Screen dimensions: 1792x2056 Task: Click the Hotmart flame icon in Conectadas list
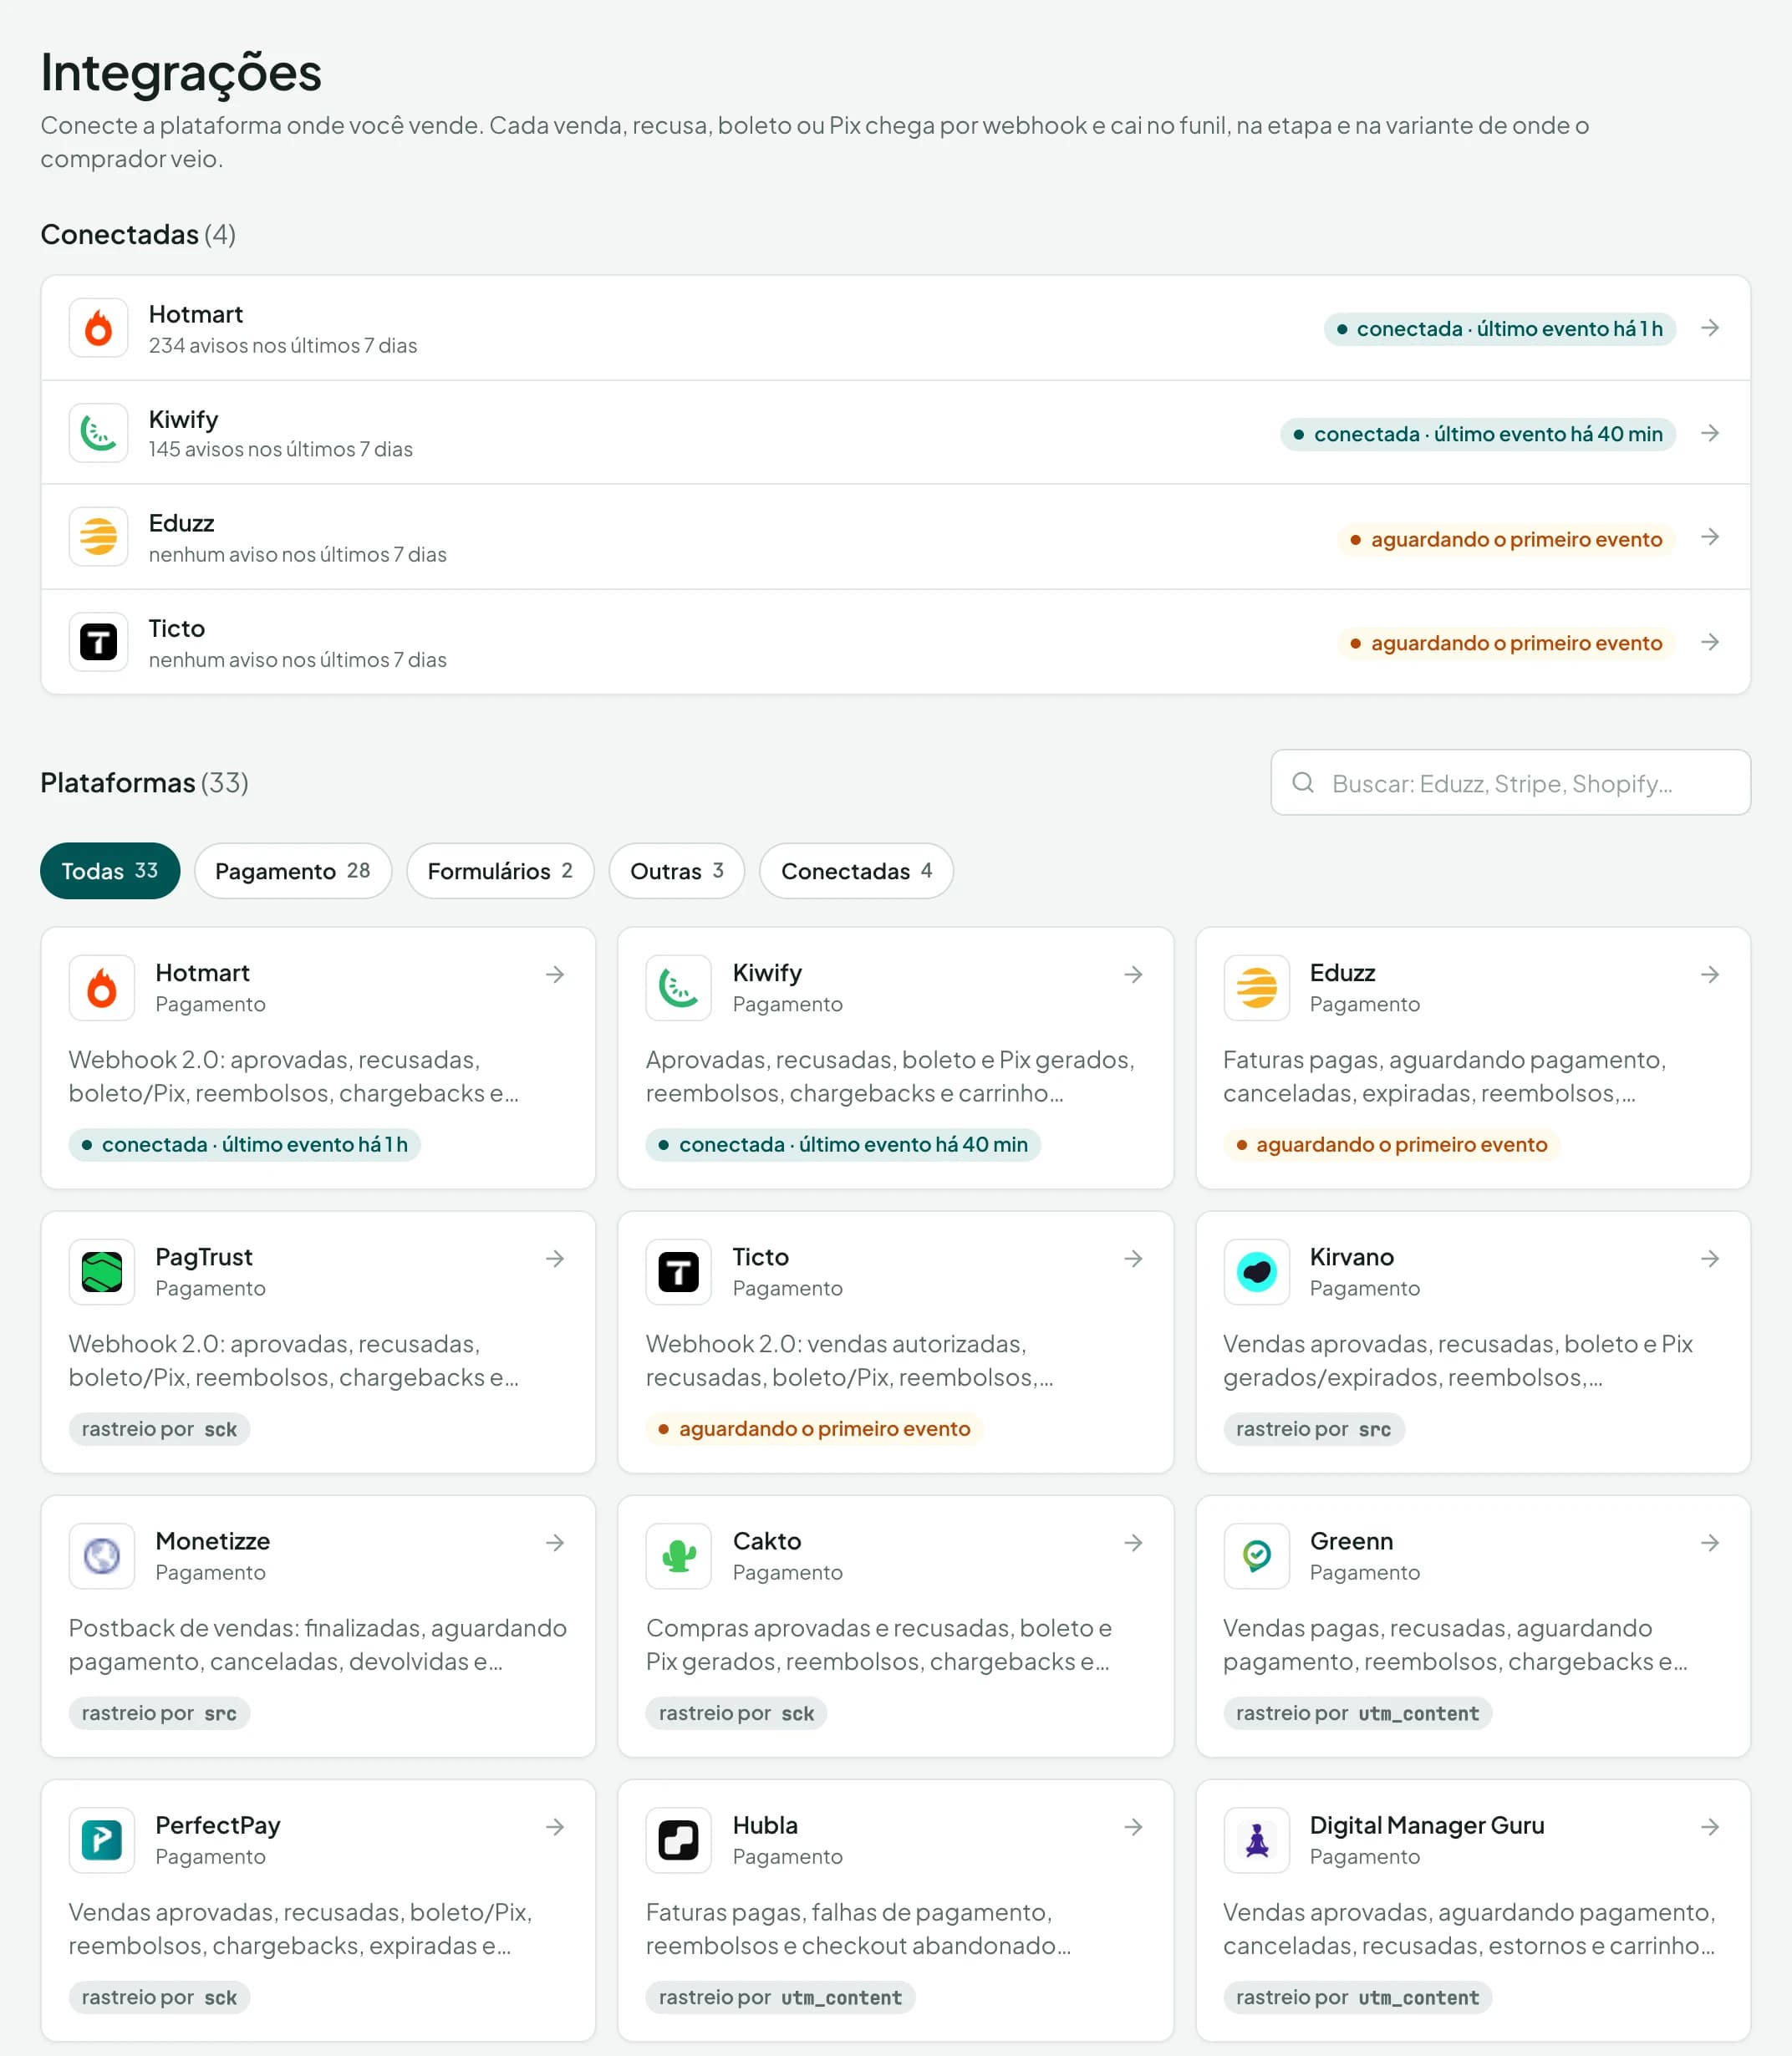(98, 328)
